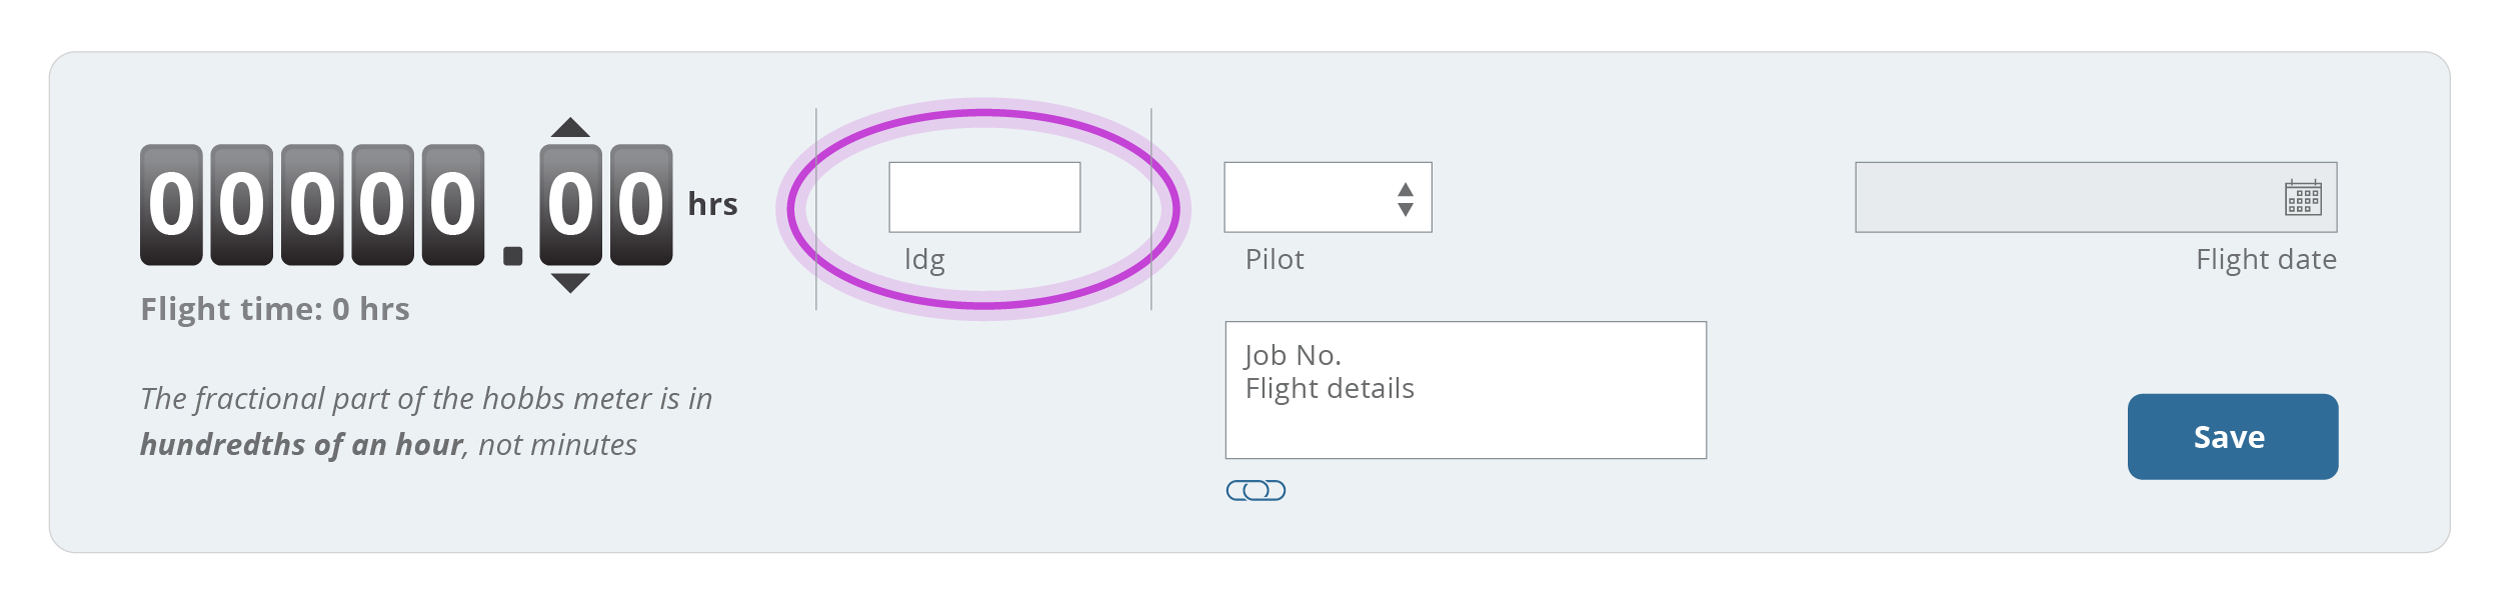Select the last hundredths digit of hobbs meter
Screen dimensions: 2500x603
641,205
